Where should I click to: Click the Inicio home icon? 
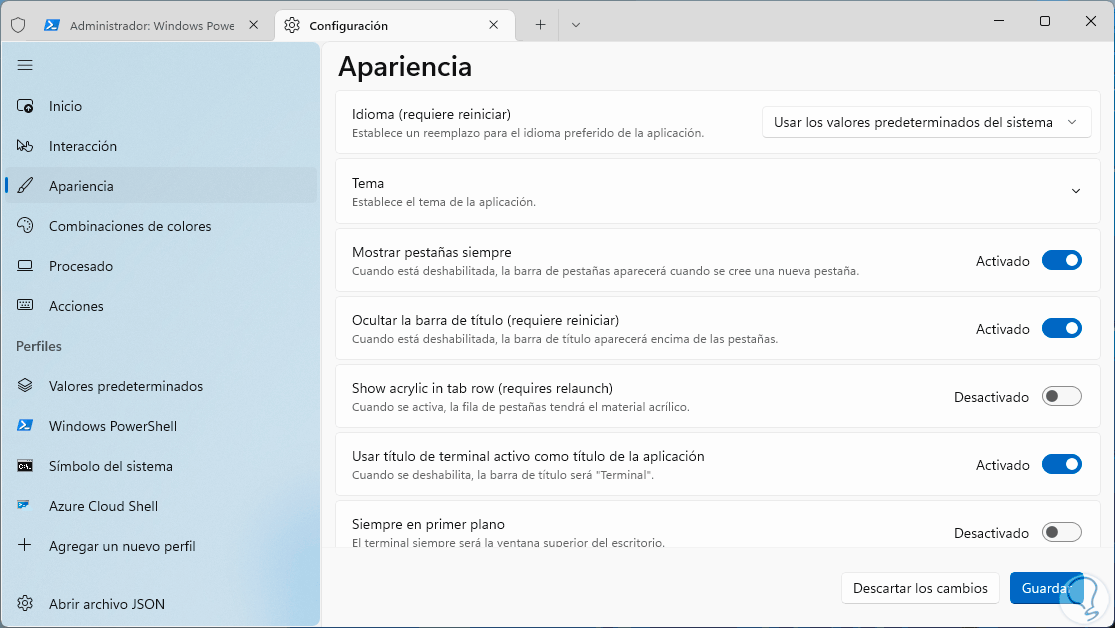pos(25,106)
